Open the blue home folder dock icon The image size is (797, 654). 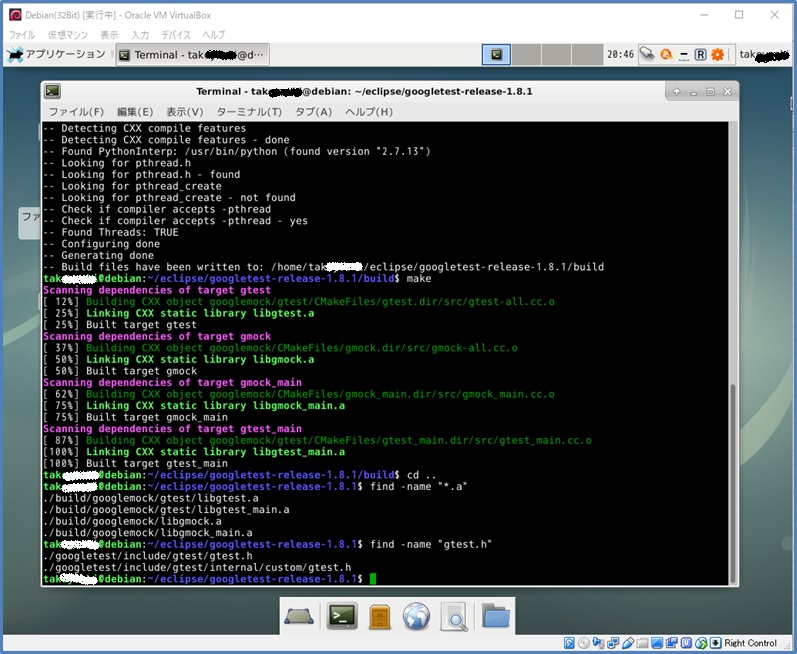point(496,615)
